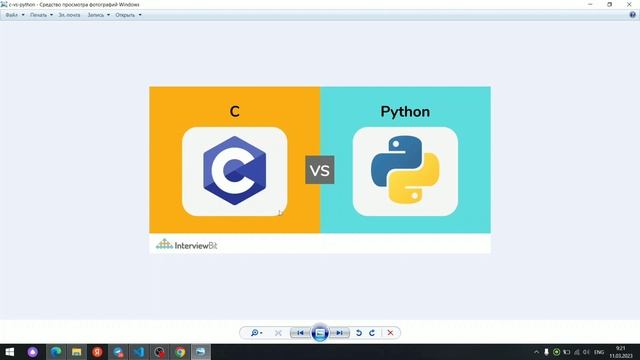Click the microphone tray icon

coord(546,352)
